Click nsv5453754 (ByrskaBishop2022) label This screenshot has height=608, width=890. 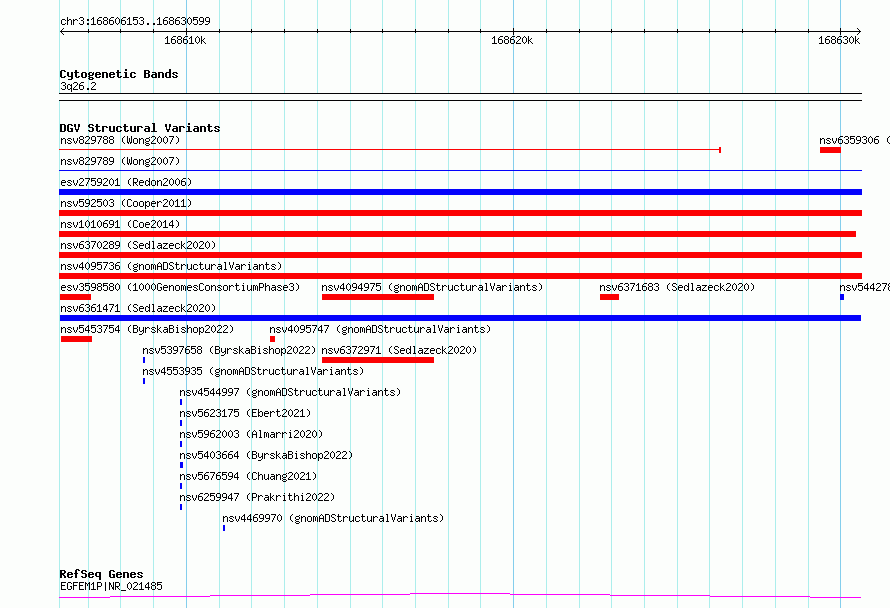tap(147, 329)
